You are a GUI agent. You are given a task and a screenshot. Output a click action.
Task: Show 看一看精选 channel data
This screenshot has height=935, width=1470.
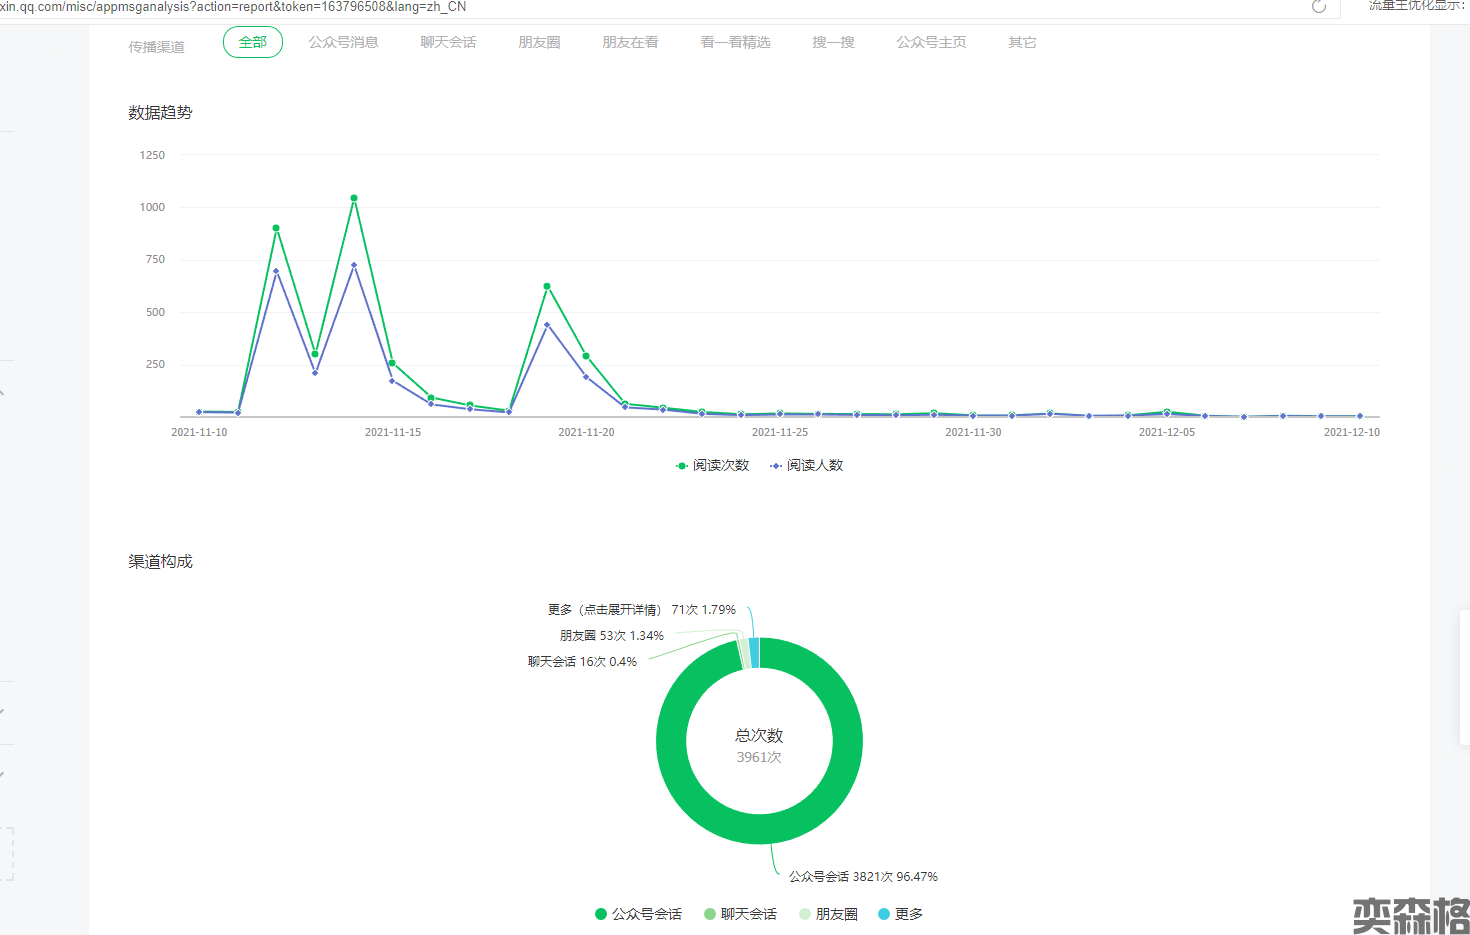coord(735,42)
